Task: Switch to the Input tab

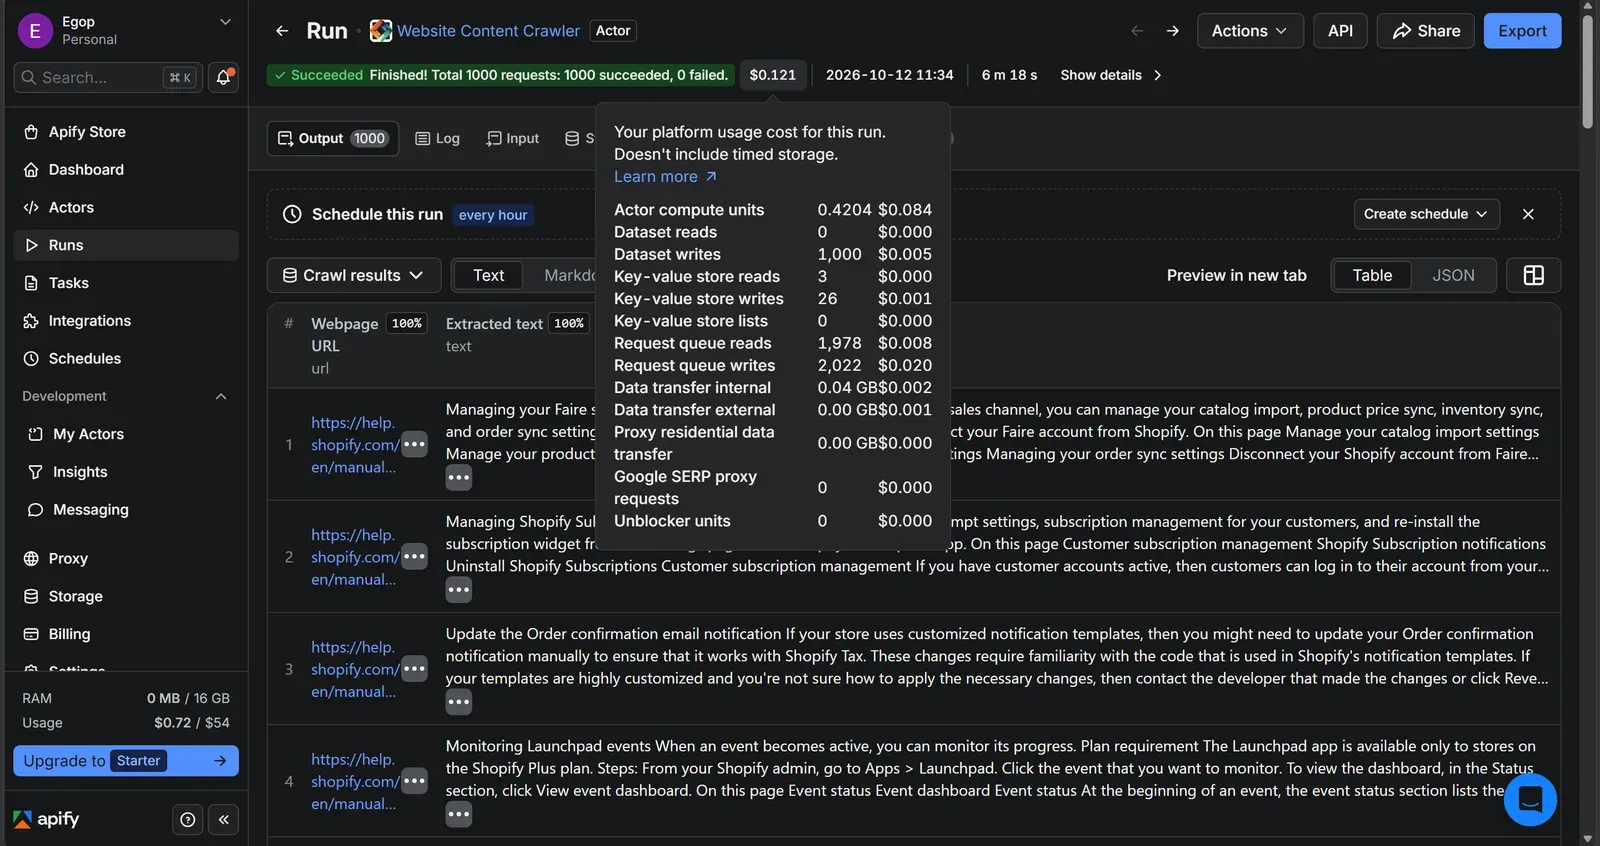Action: [512, 138]
